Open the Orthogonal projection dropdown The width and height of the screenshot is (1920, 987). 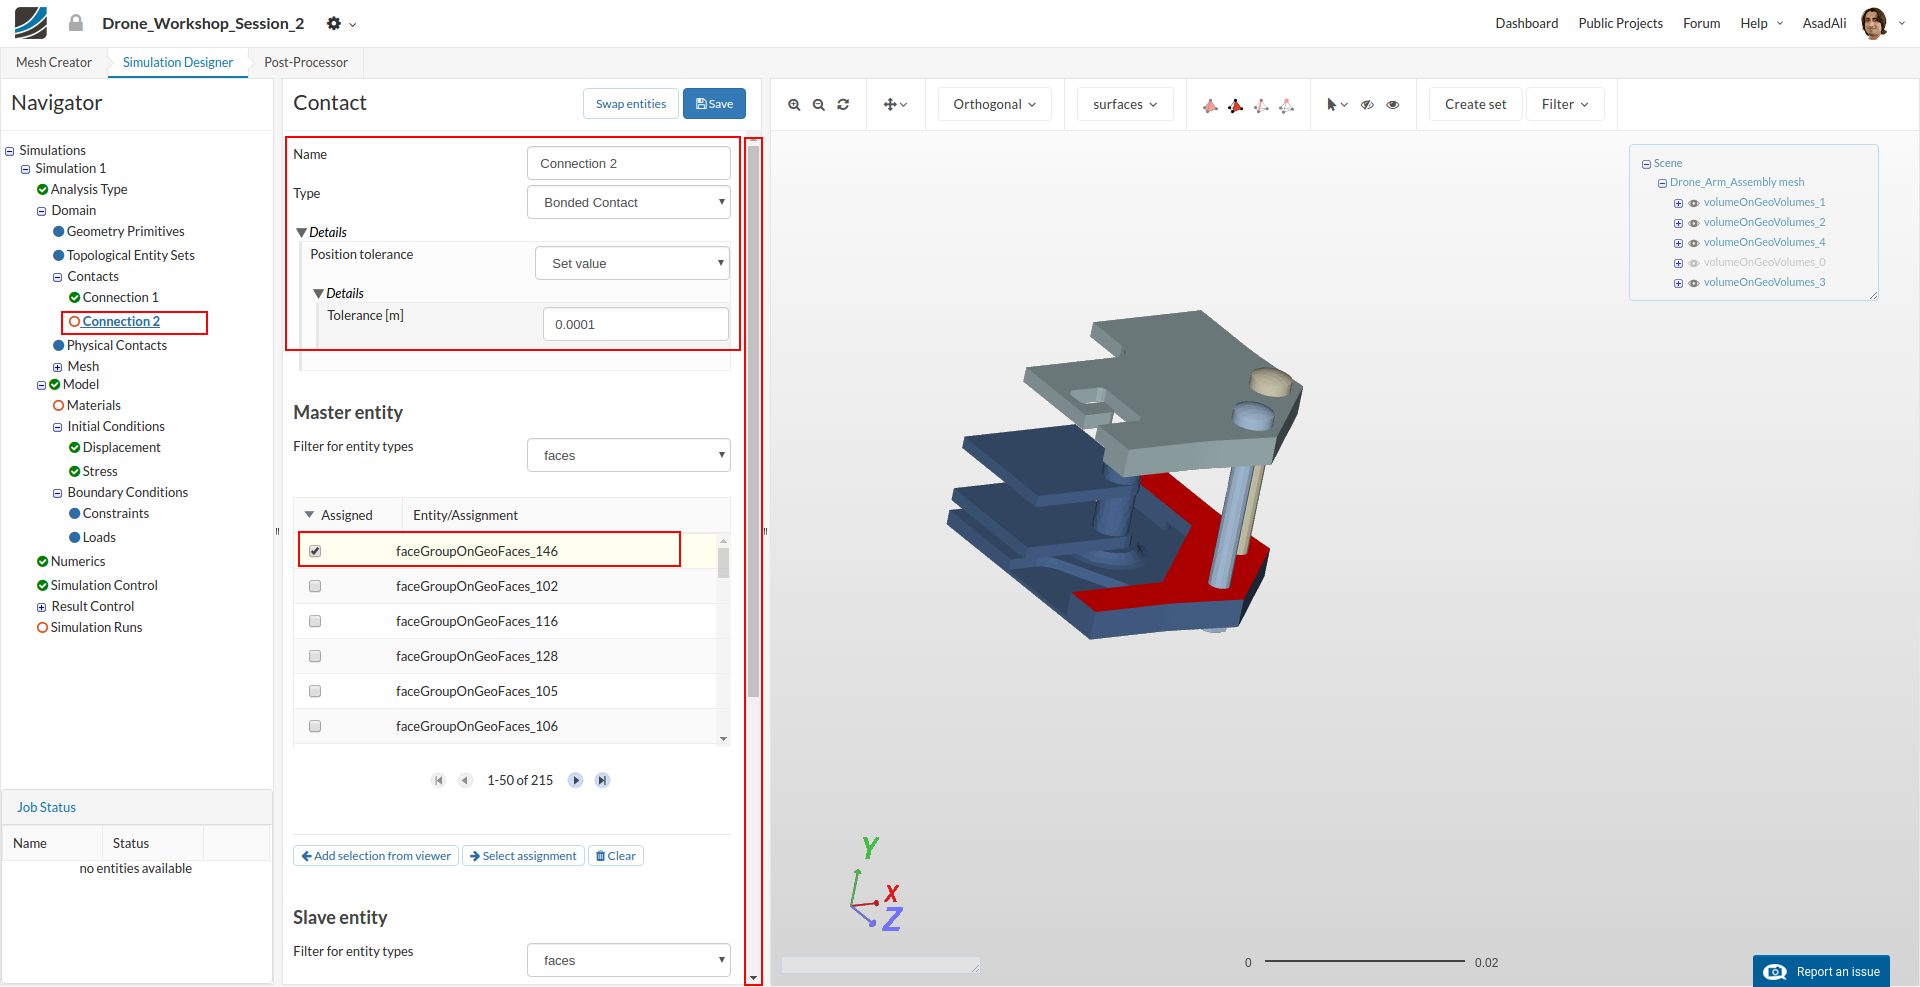(994, 104)
